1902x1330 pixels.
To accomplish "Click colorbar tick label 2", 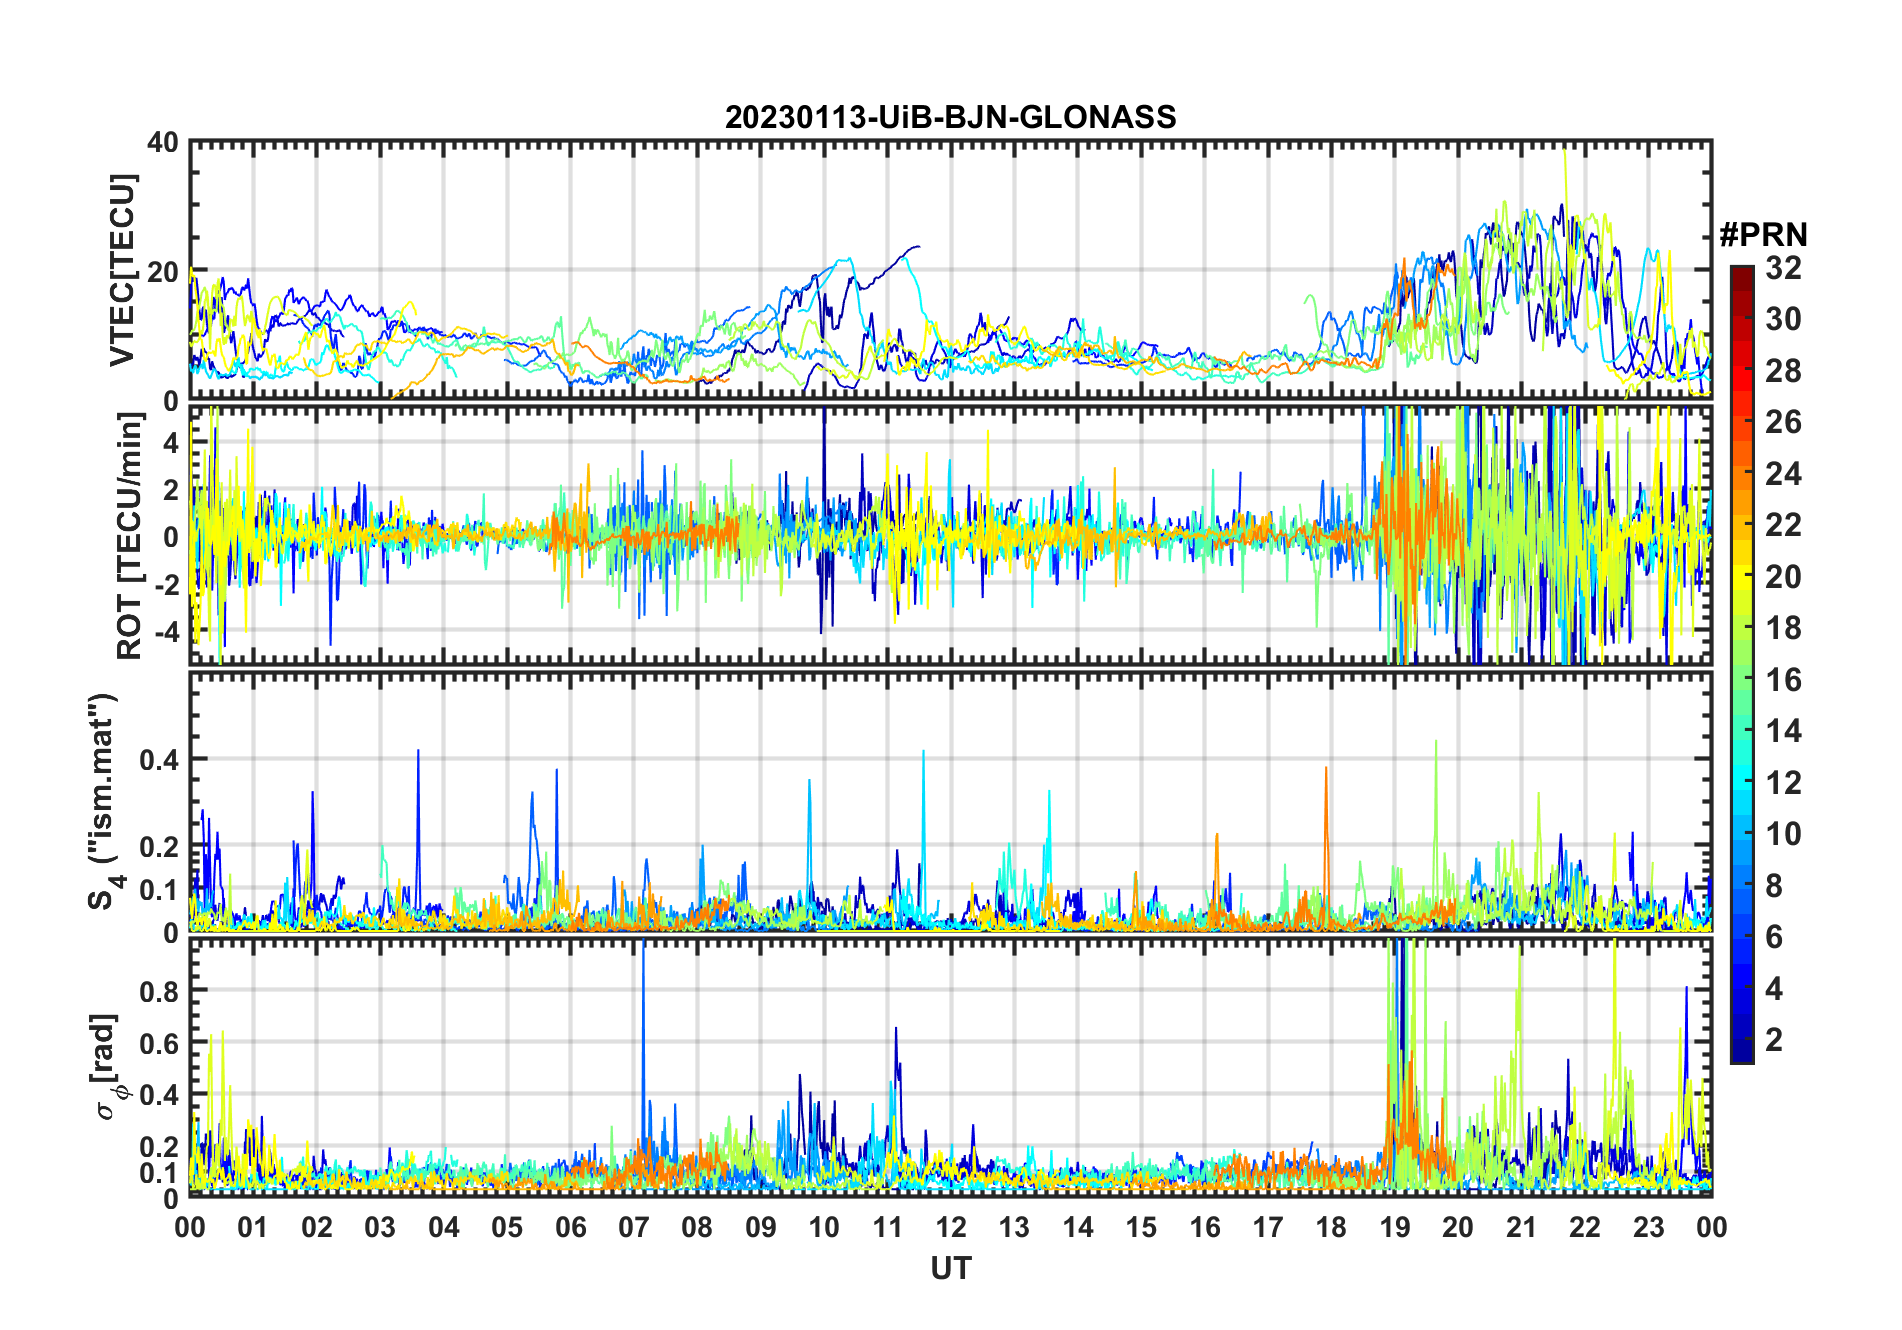I will [x=1774, y=1039].
